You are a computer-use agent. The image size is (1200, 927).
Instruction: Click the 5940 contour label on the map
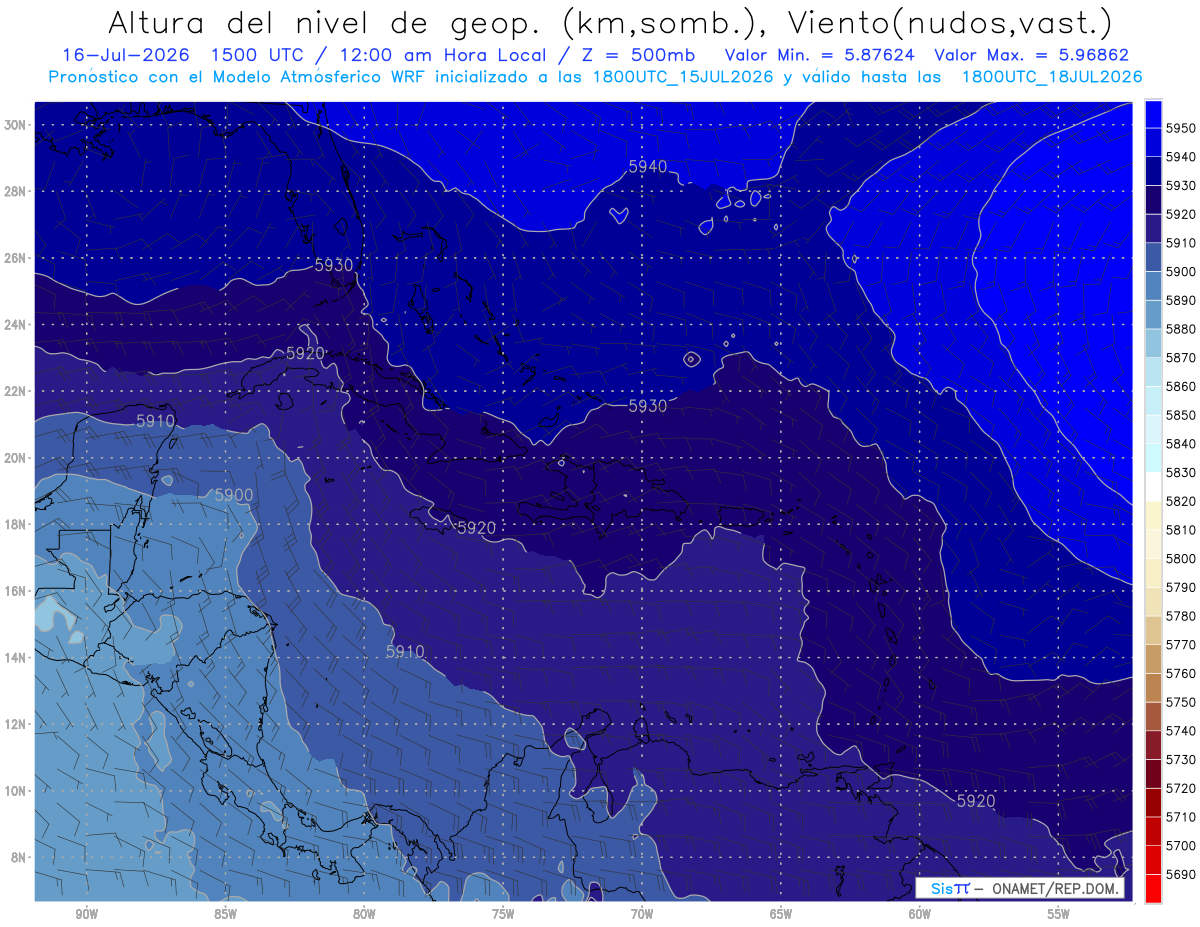(648, 167)
